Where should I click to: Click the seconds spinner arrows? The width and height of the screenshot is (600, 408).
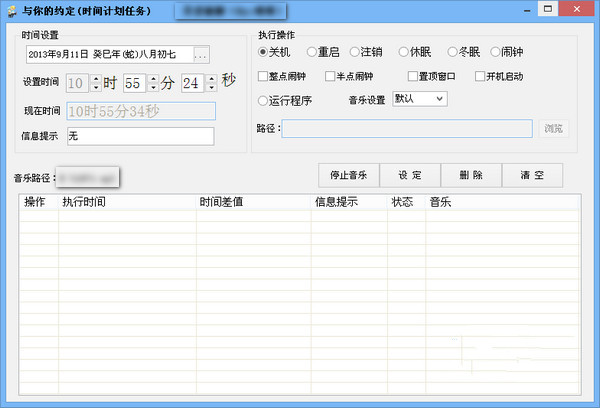pos(211,82)
